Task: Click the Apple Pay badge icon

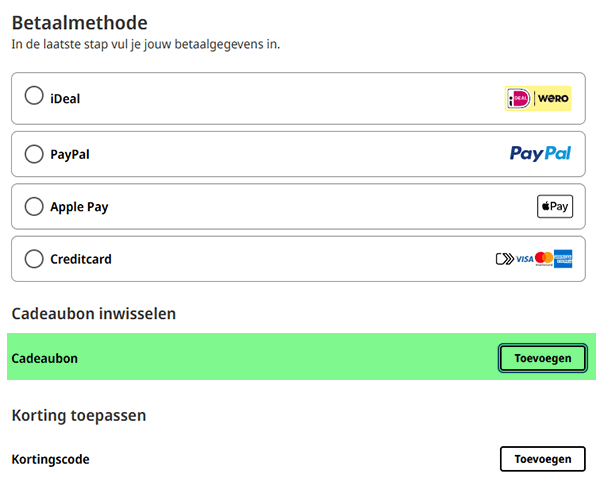Action: tap(554, 206)
